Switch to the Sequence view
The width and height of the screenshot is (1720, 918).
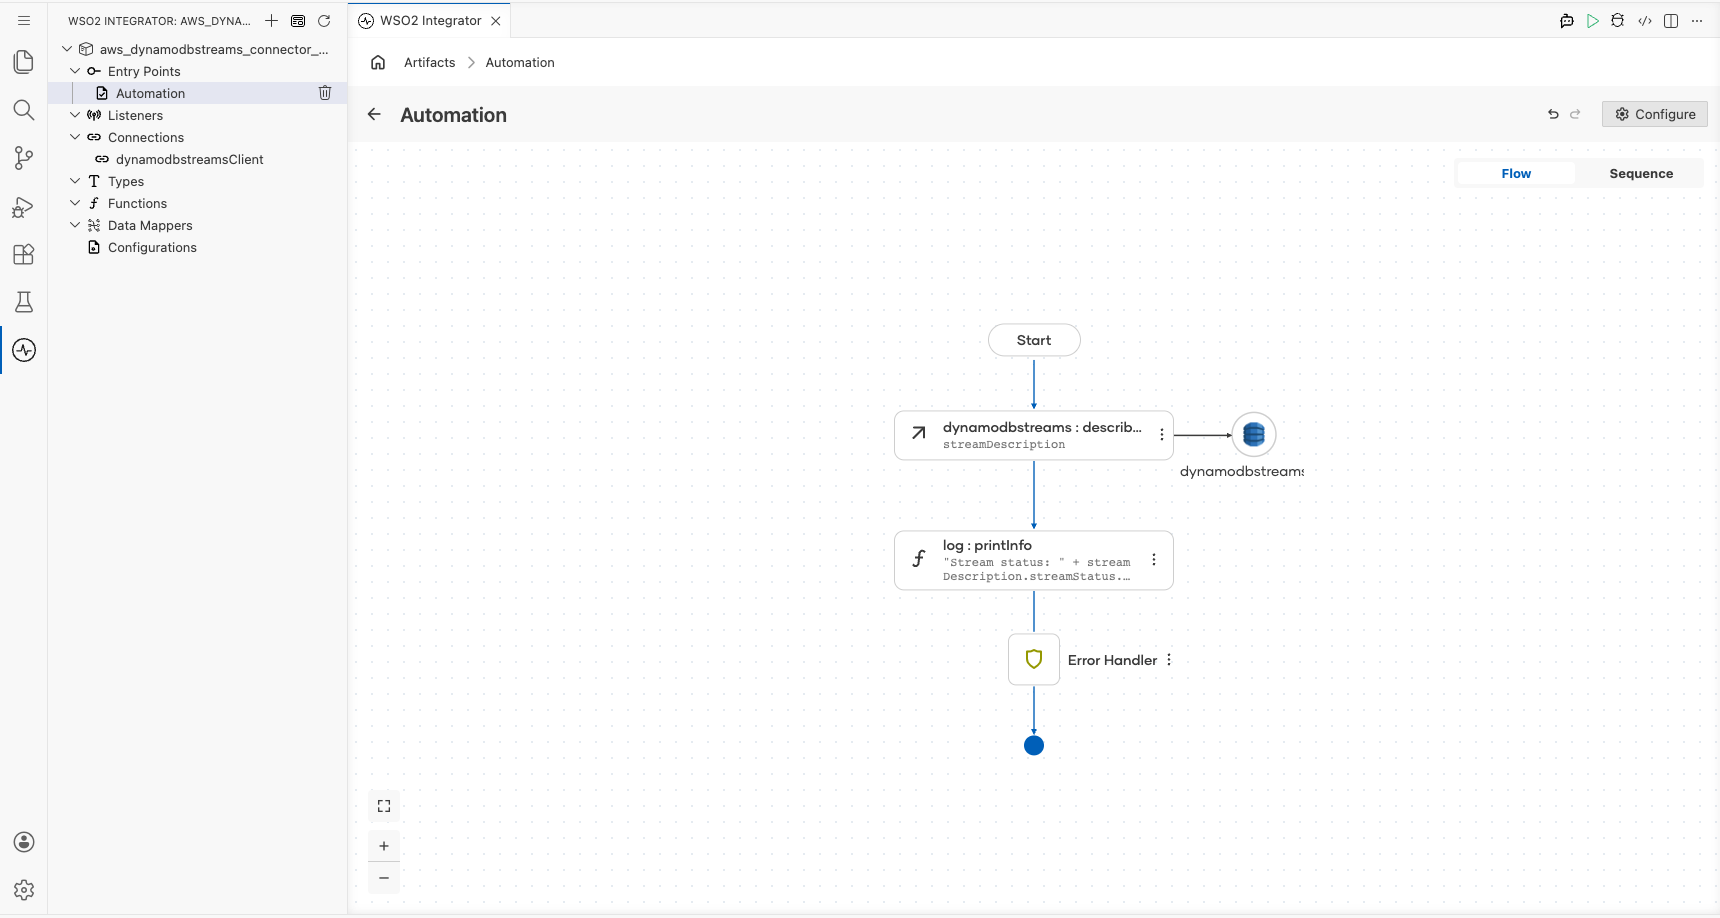click(1641, 173)
